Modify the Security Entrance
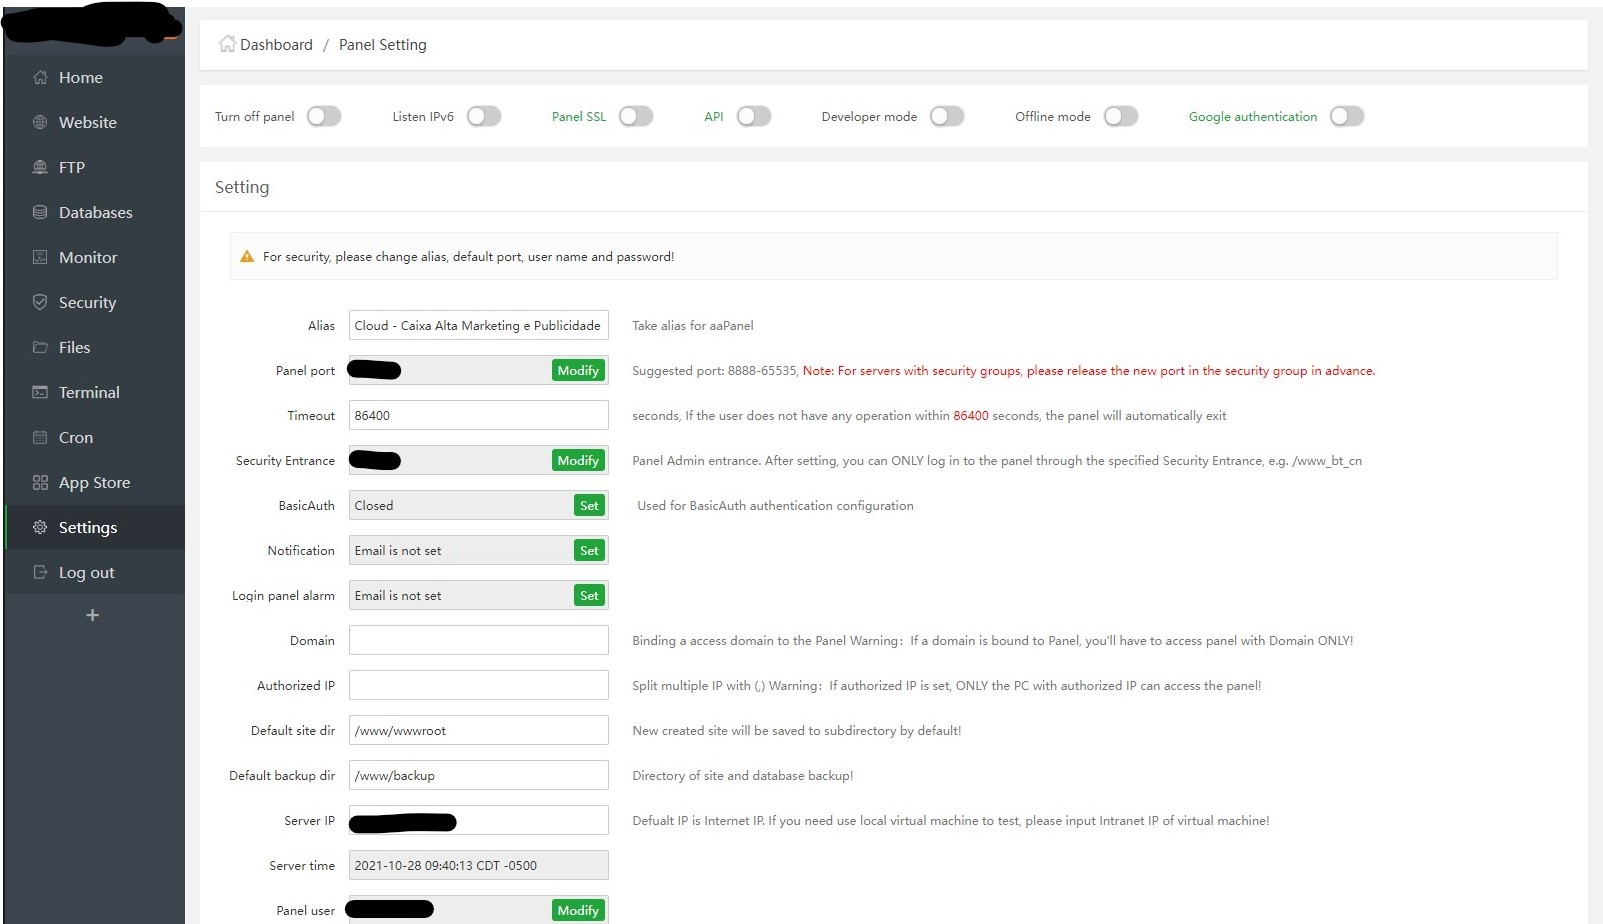1603x924 pixels. pos(578,460)
